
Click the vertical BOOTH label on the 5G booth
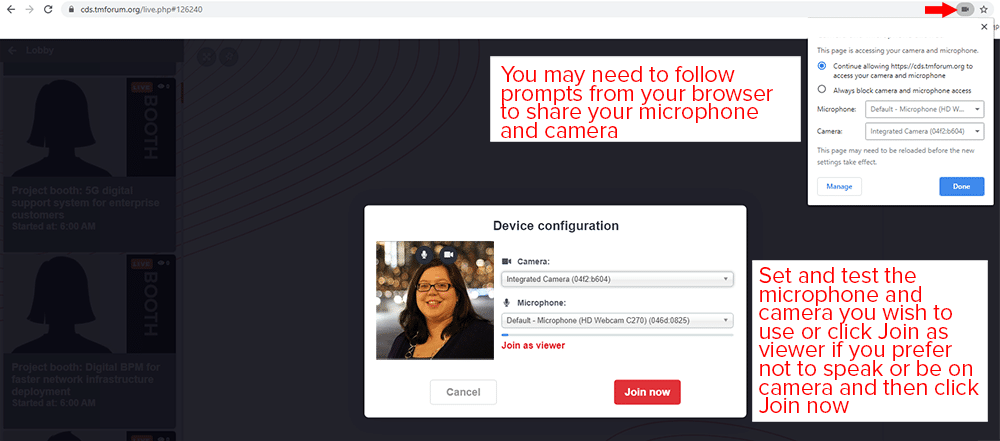pos(150,127)
